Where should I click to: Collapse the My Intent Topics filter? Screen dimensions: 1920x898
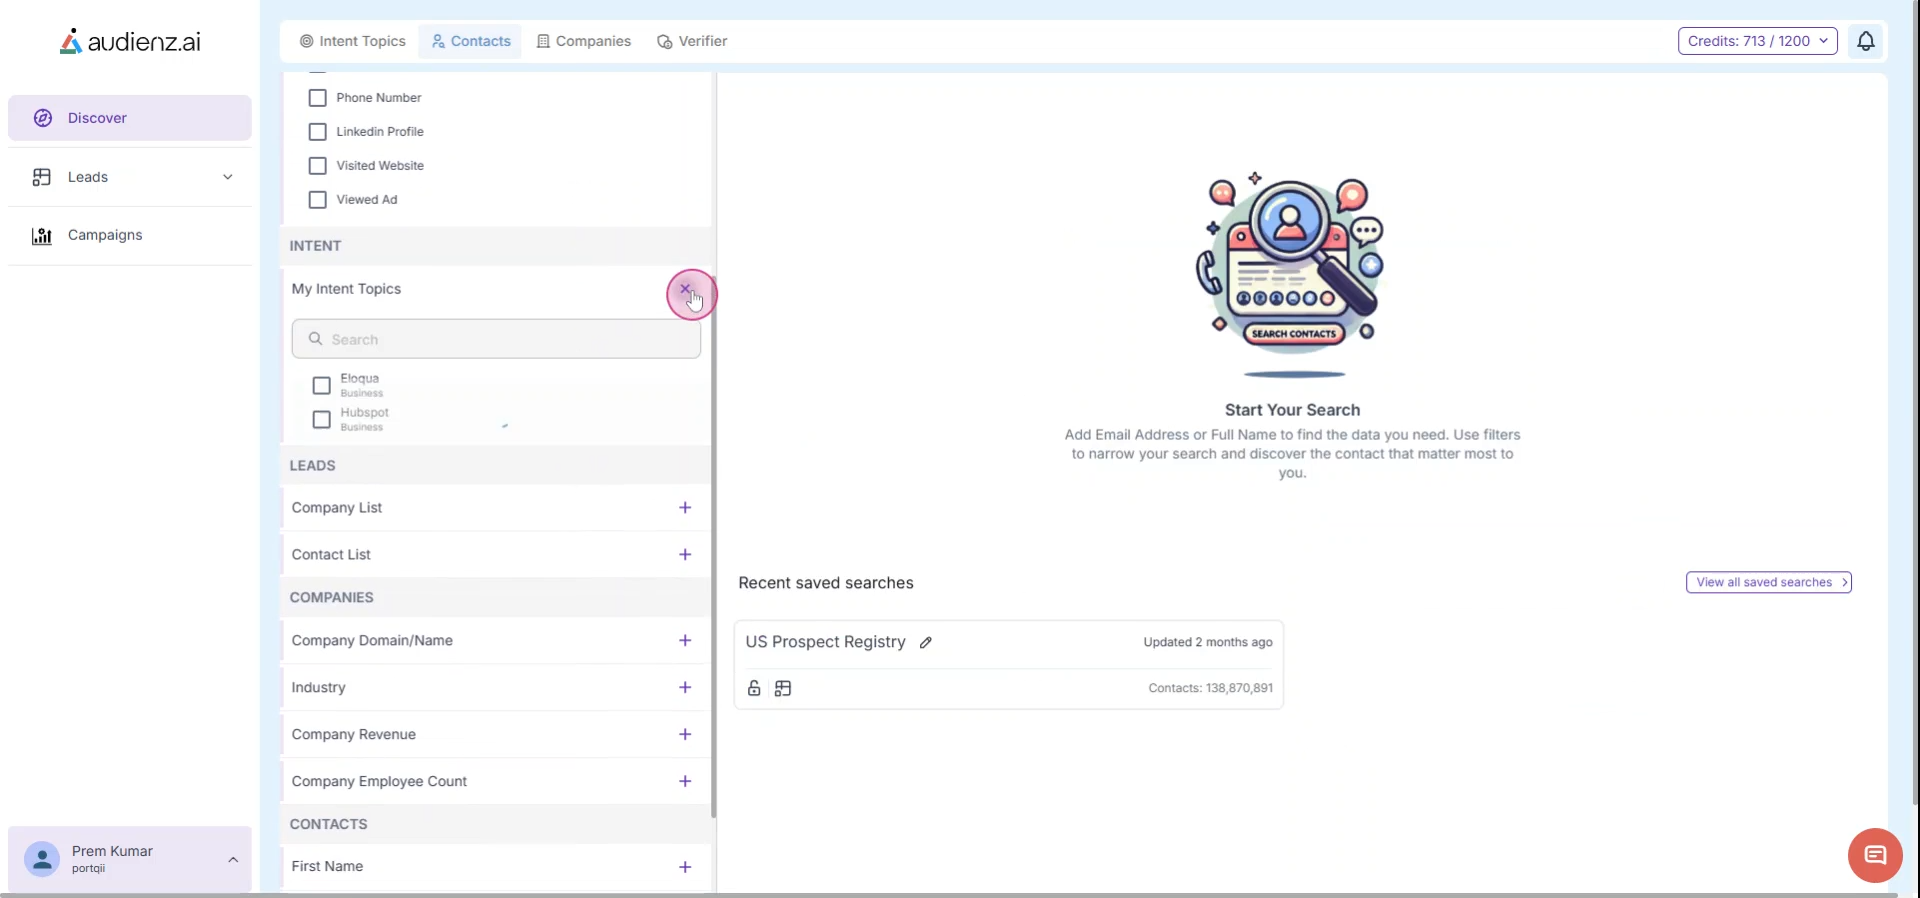pyautogui.click(x=686, y=289)
